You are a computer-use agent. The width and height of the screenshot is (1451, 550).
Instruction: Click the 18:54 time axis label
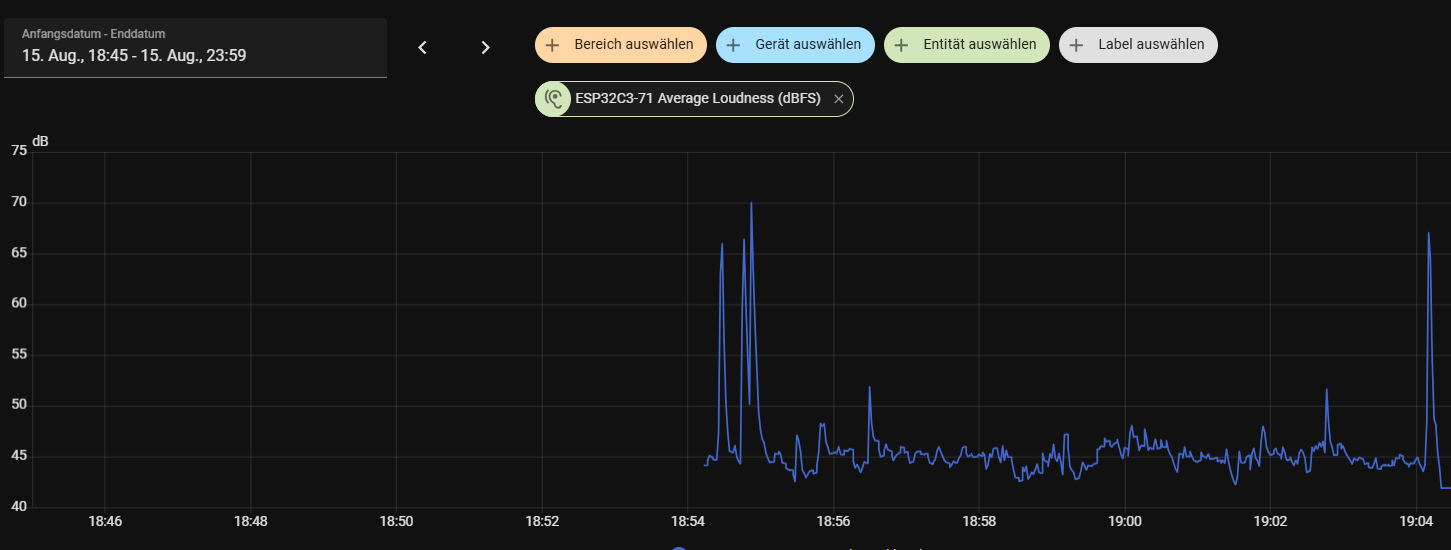687,521
